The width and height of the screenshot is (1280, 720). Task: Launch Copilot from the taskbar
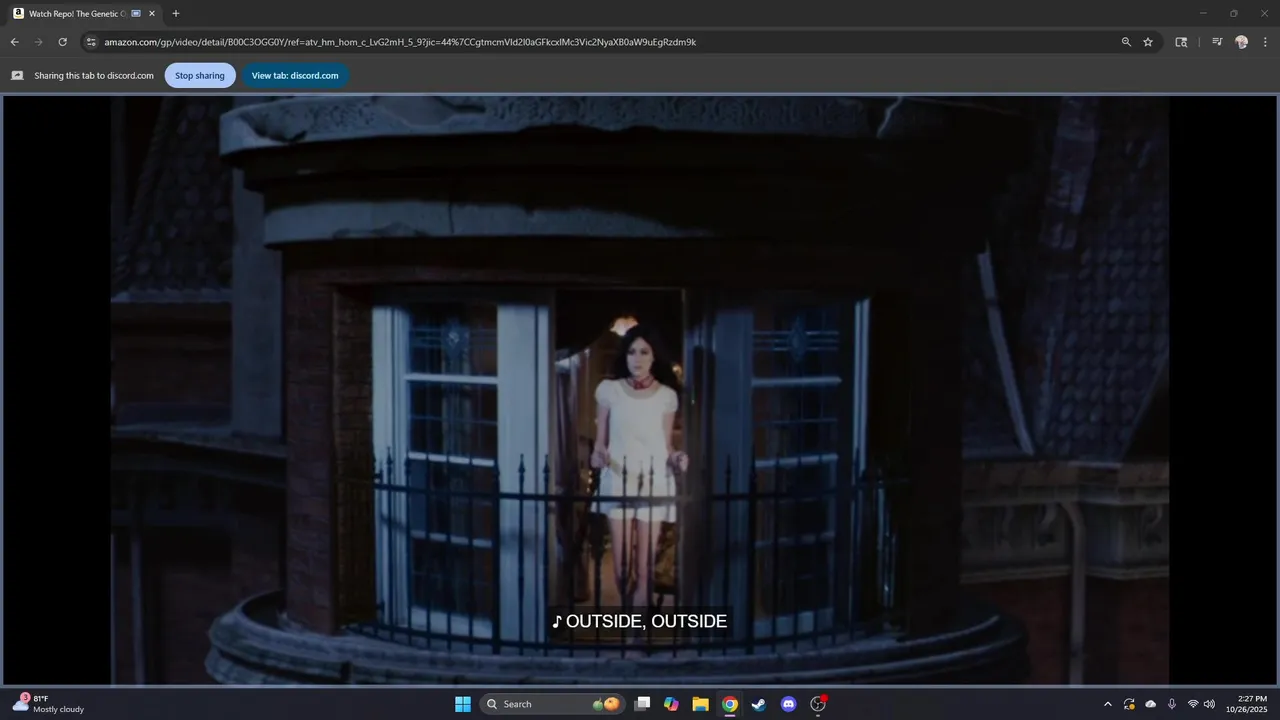(x=671, y=704)
